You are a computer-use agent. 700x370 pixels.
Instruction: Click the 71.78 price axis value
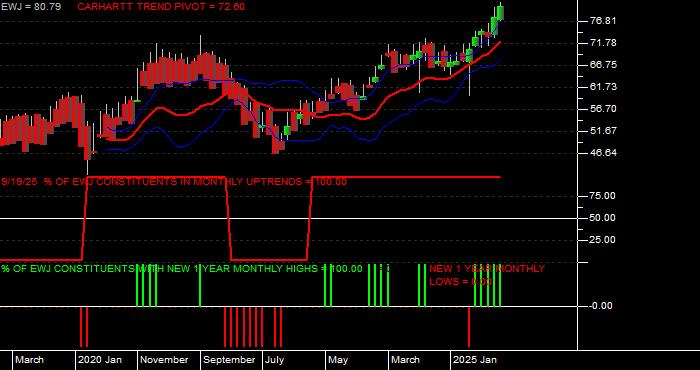603,43
